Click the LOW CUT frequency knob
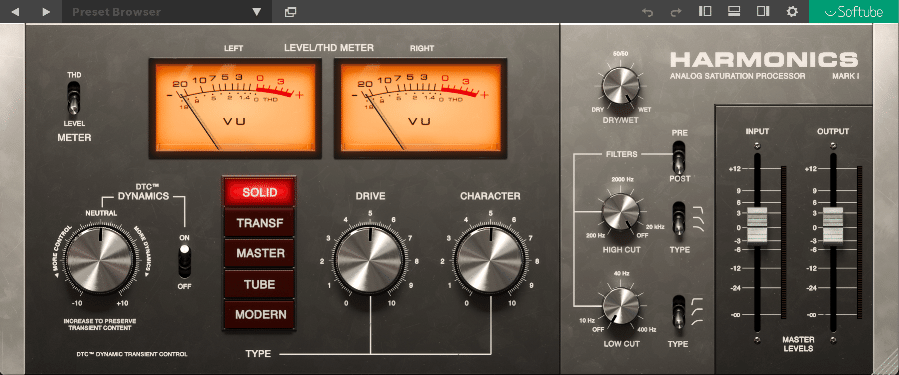 (620, 306)
